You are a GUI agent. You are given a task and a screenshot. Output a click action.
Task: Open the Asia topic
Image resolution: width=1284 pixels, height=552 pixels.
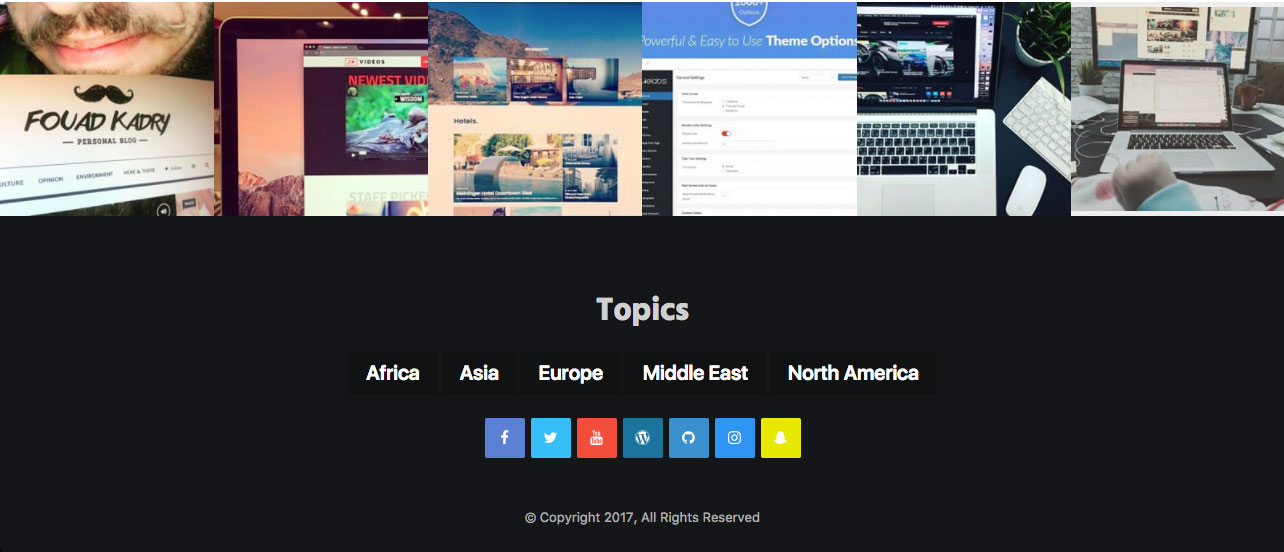click(479, 373)
